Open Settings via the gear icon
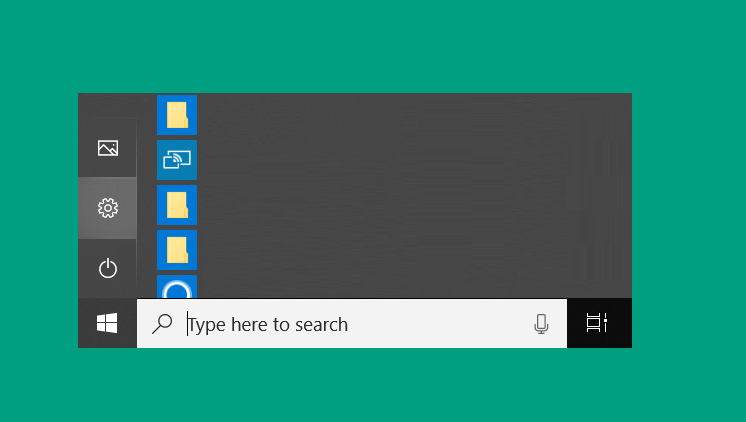 pyautogui.click(x=108, y=208)
